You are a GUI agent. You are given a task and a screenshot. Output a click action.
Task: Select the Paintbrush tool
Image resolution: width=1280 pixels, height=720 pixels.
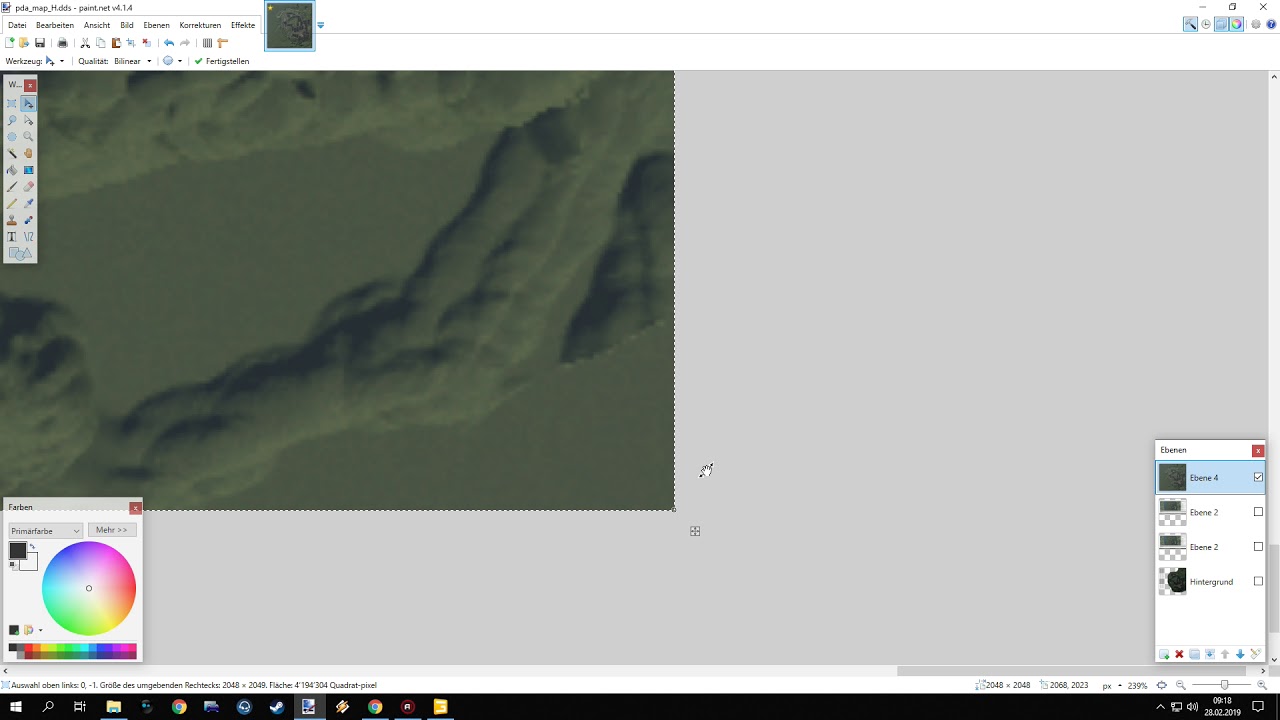point(12,187)
